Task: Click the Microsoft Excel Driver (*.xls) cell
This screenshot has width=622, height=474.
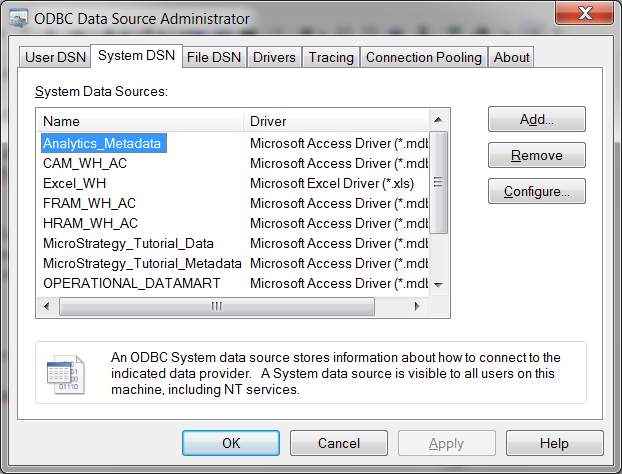Action: tap(332, 183)
